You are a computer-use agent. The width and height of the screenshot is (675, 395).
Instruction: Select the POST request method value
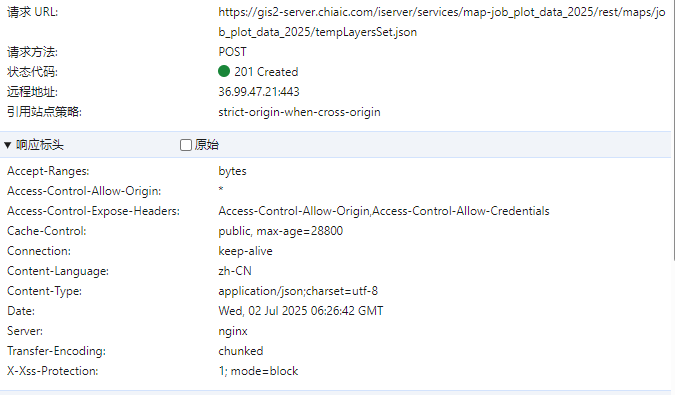tap(232, 52)
